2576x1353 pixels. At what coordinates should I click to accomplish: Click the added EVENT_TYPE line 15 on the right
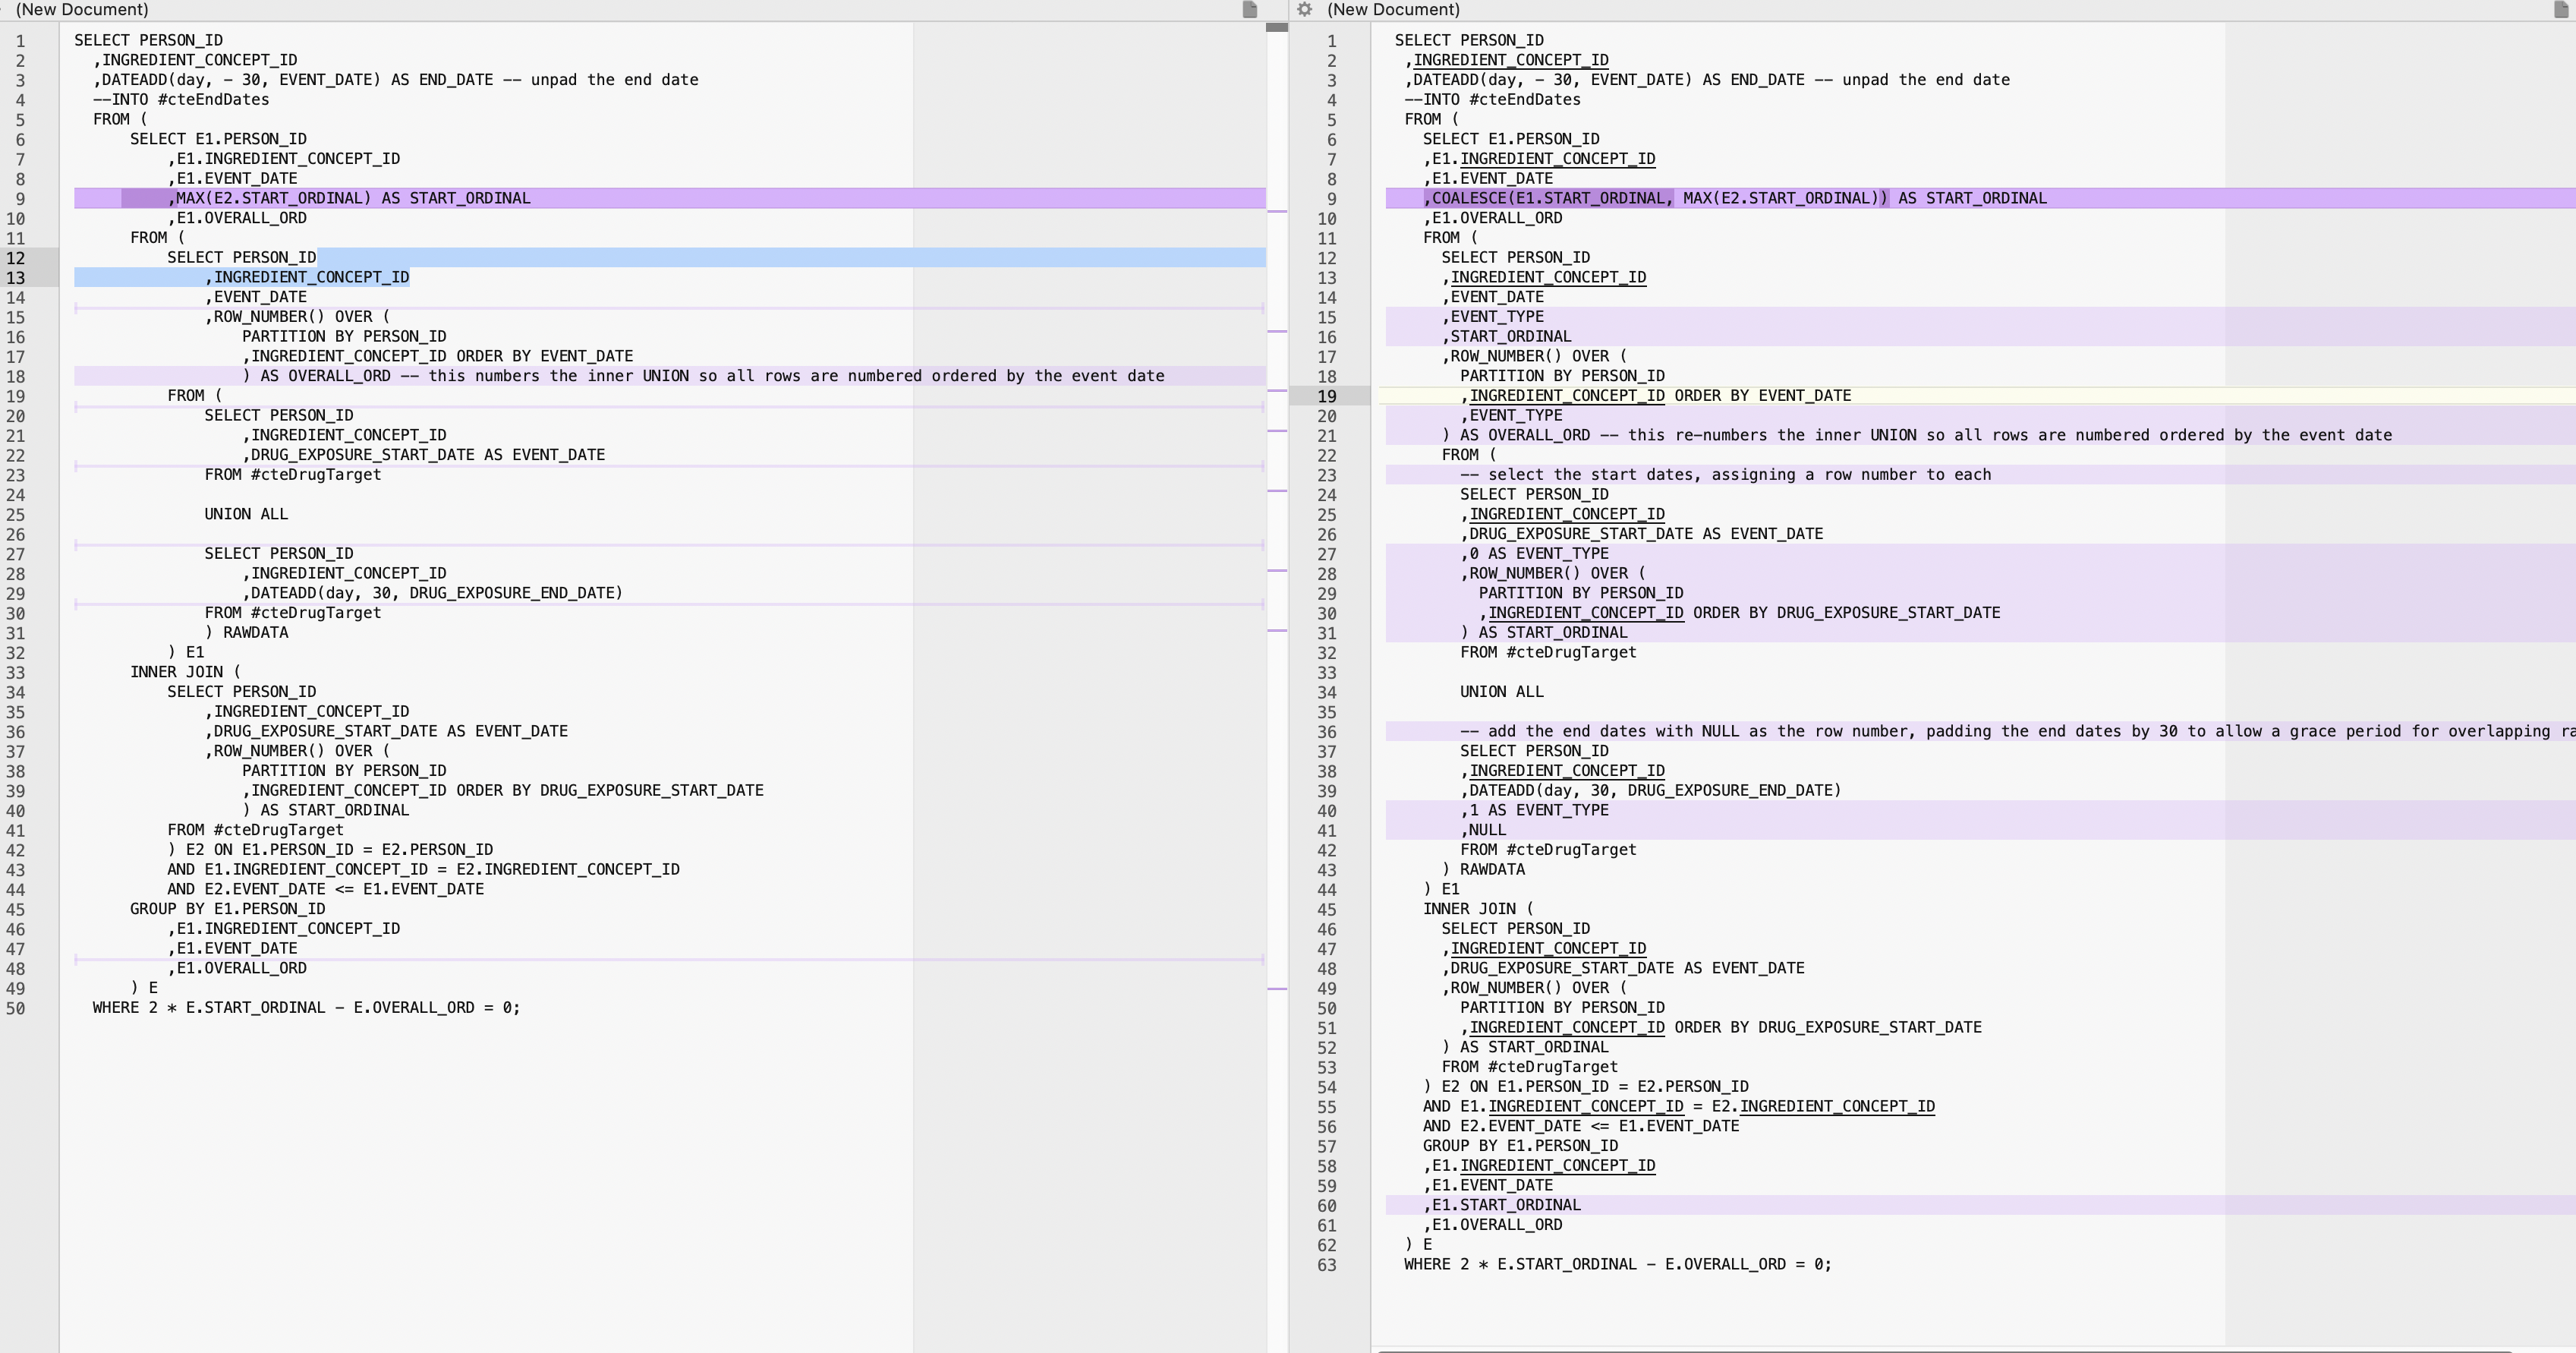1496,316
